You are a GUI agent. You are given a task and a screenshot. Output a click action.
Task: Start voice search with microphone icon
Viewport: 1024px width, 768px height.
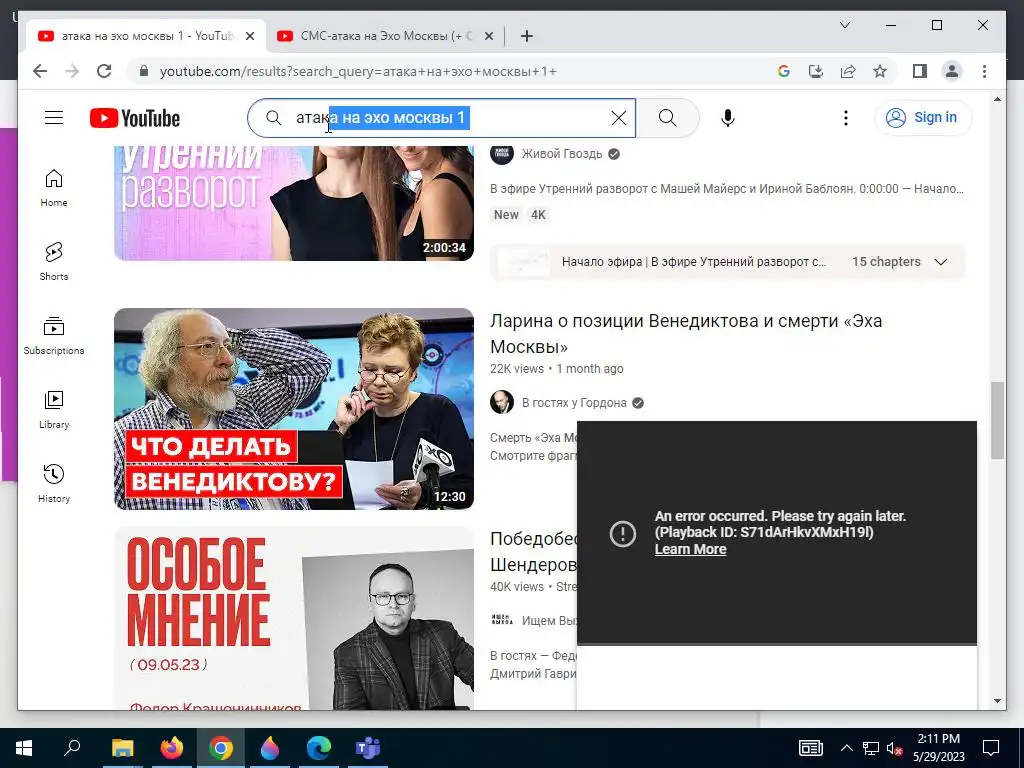click(x=728, y=118)
